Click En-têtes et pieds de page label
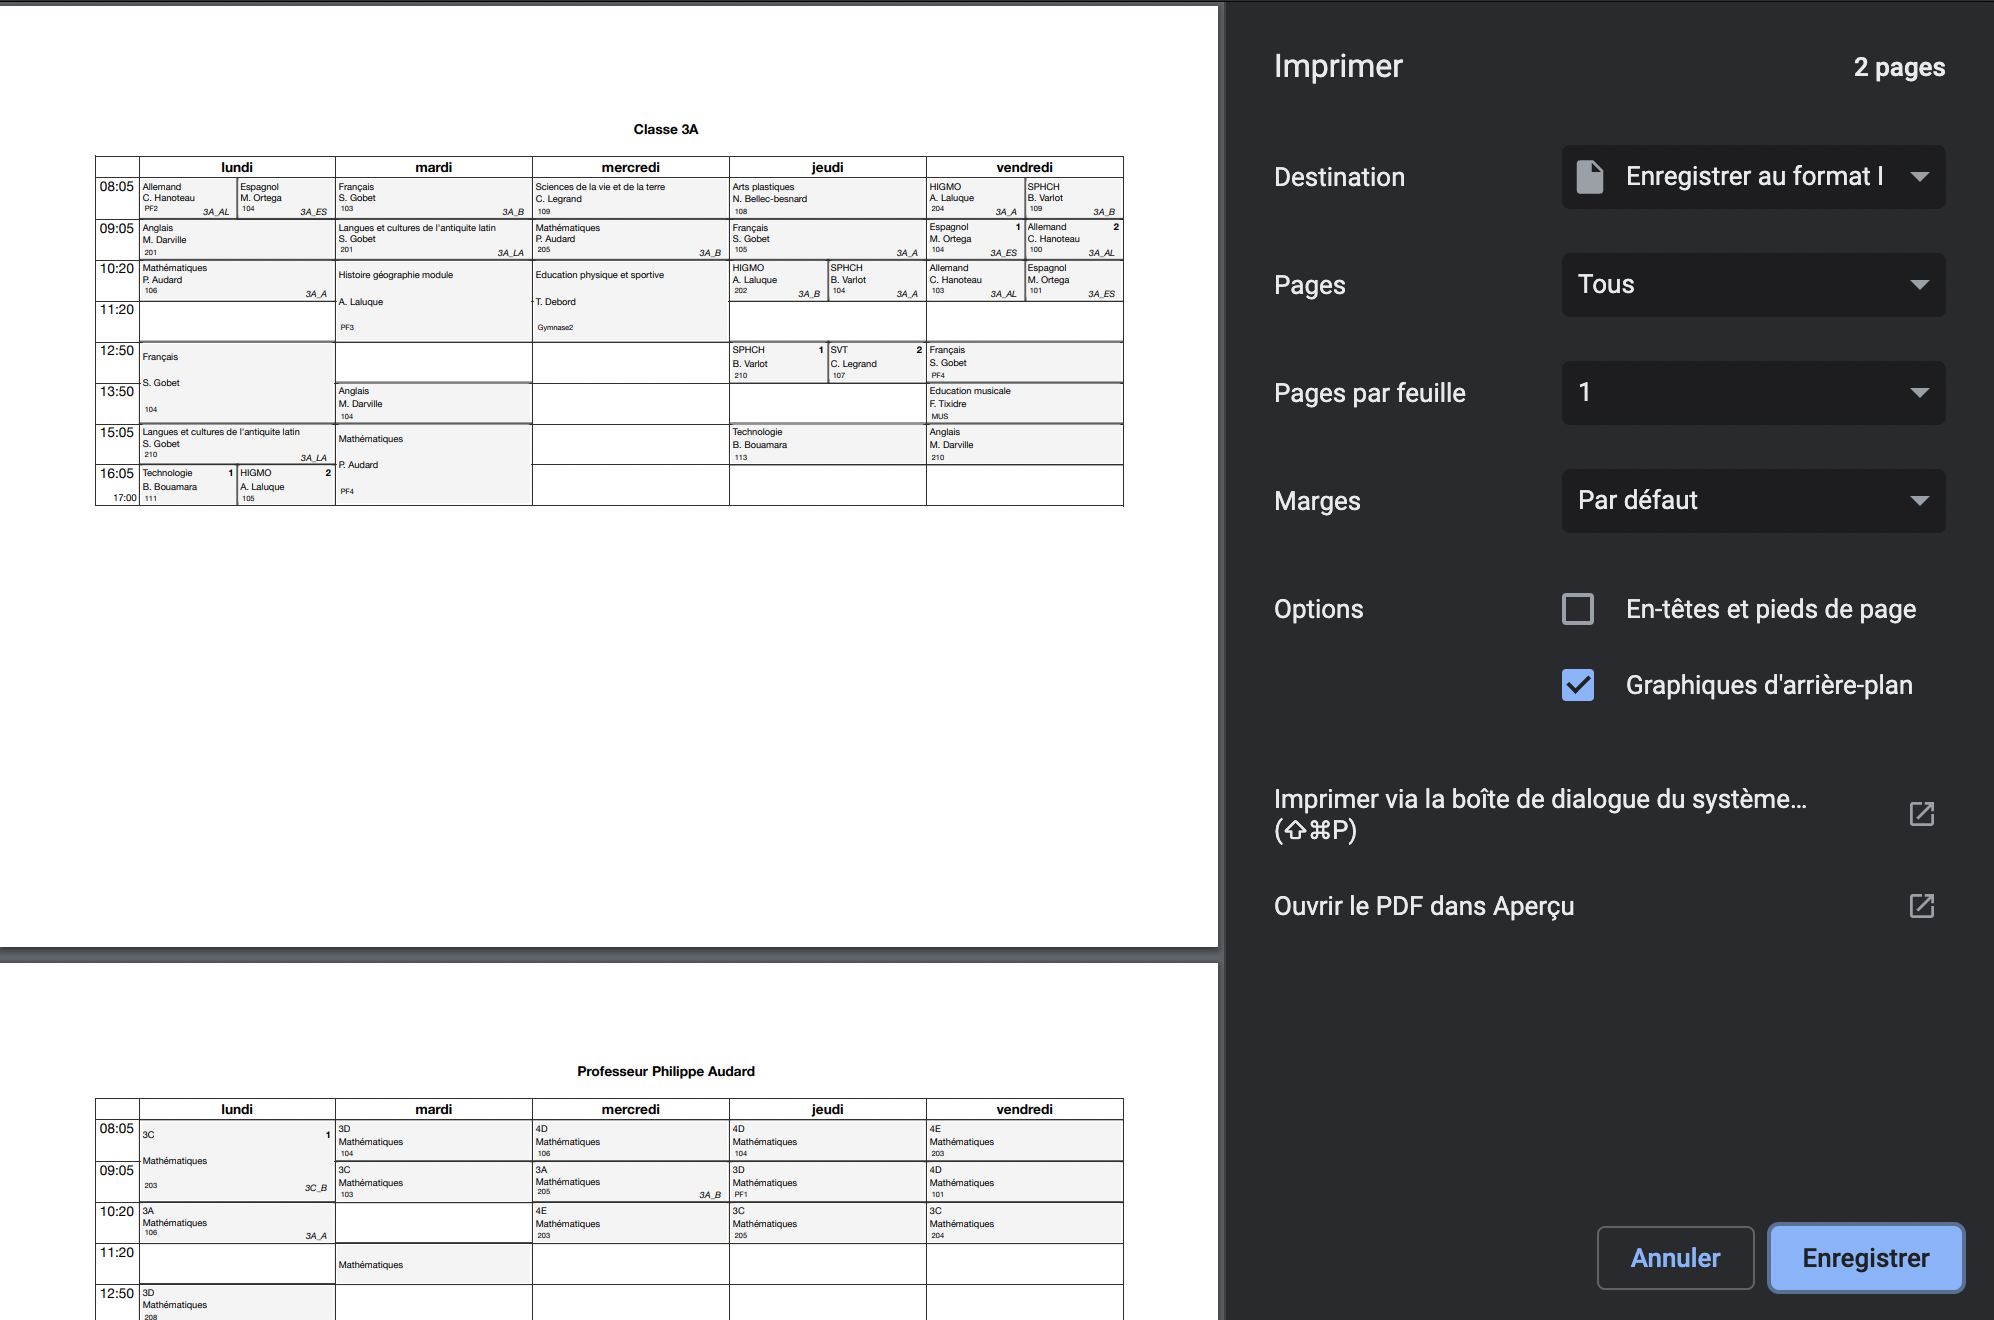The width and height of the screenshot is (1994, 1320). point(1770,609)
